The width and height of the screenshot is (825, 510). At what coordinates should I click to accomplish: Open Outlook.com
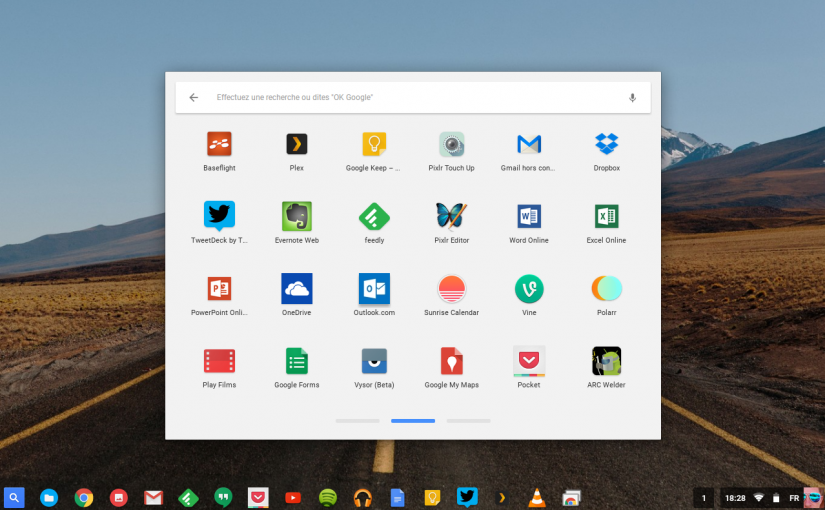click(x=374, y=288)
